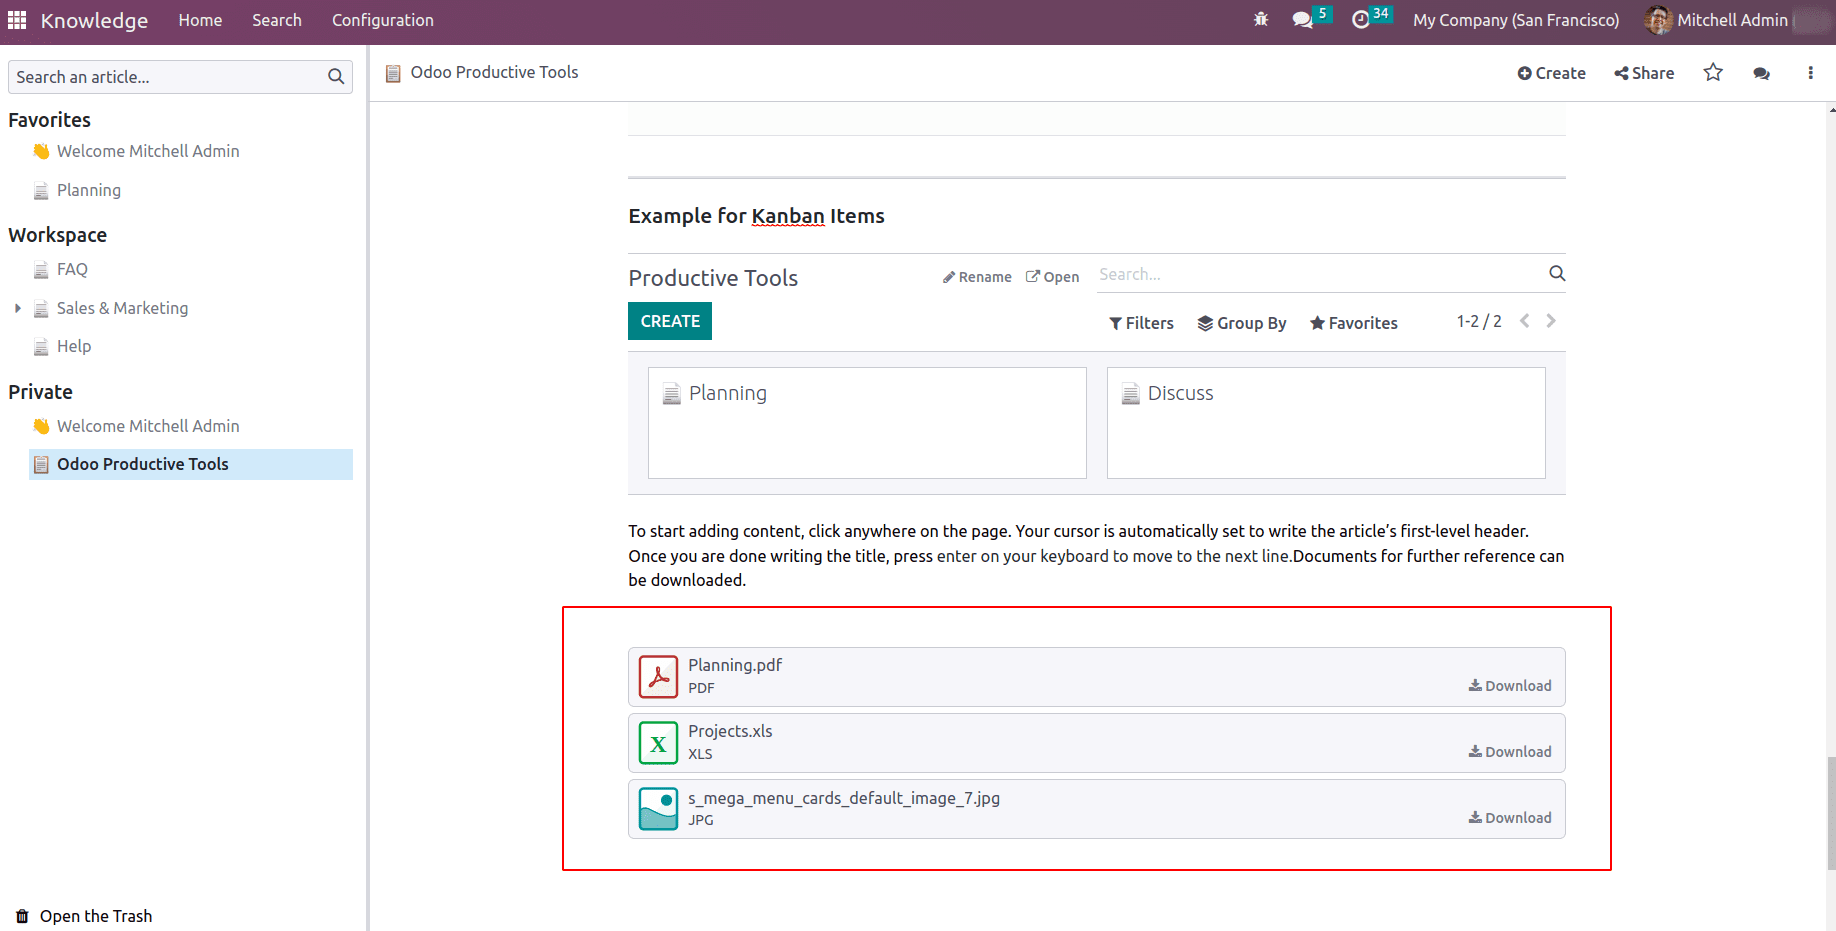This screenshot has height=931, width=1836.
Task: Click the Planning kanban card document icon
Action: (x=672, y=394)
